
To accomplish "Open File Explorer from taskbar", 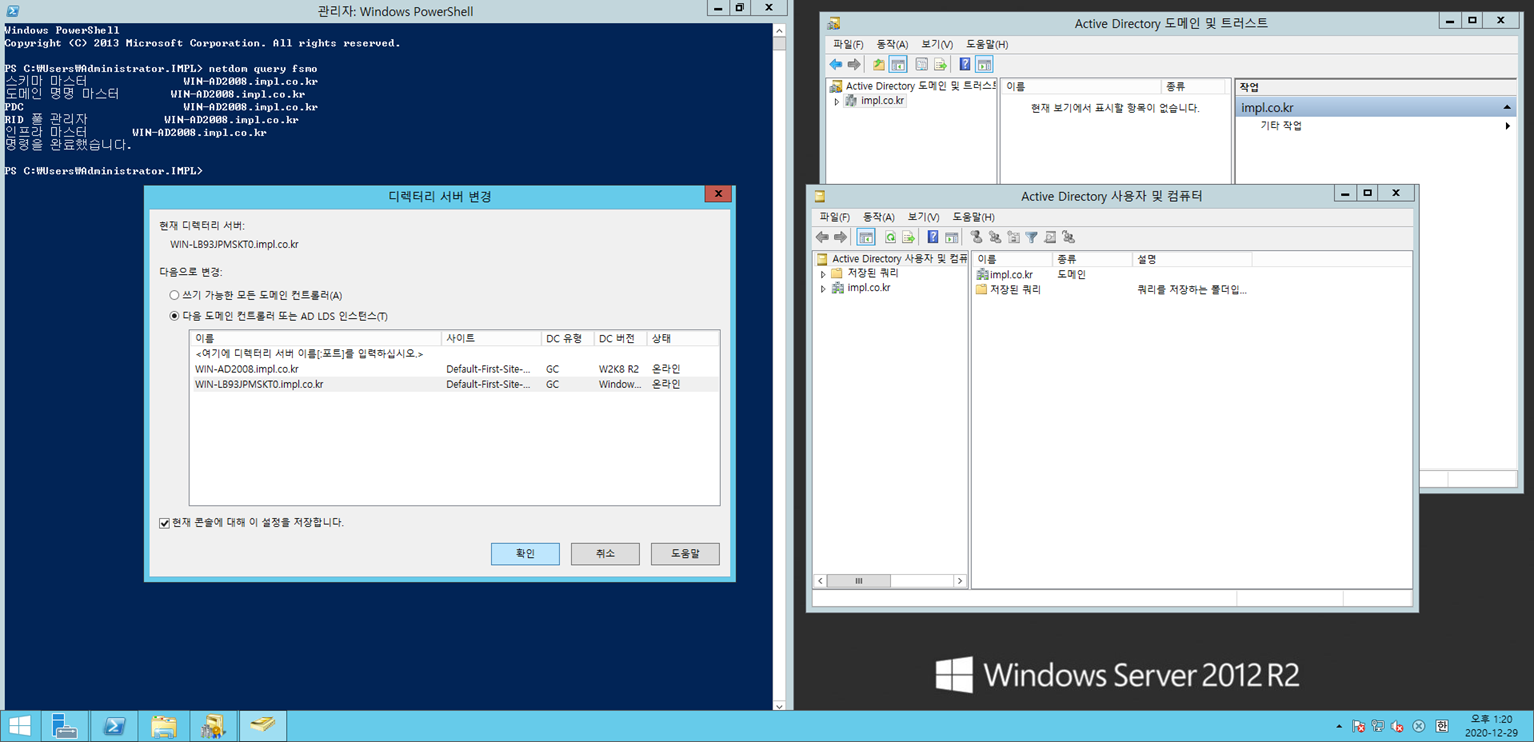I will coord(164,726).
